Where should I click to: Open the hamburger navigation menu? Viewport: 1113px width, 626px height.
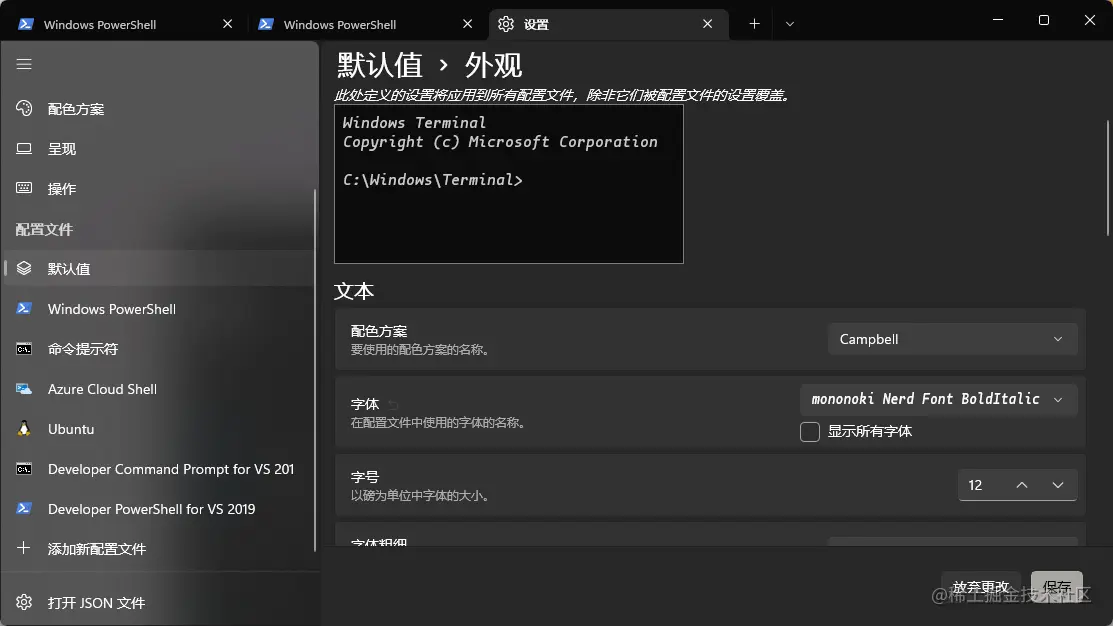pyautogui.click(x=24, y=65)
